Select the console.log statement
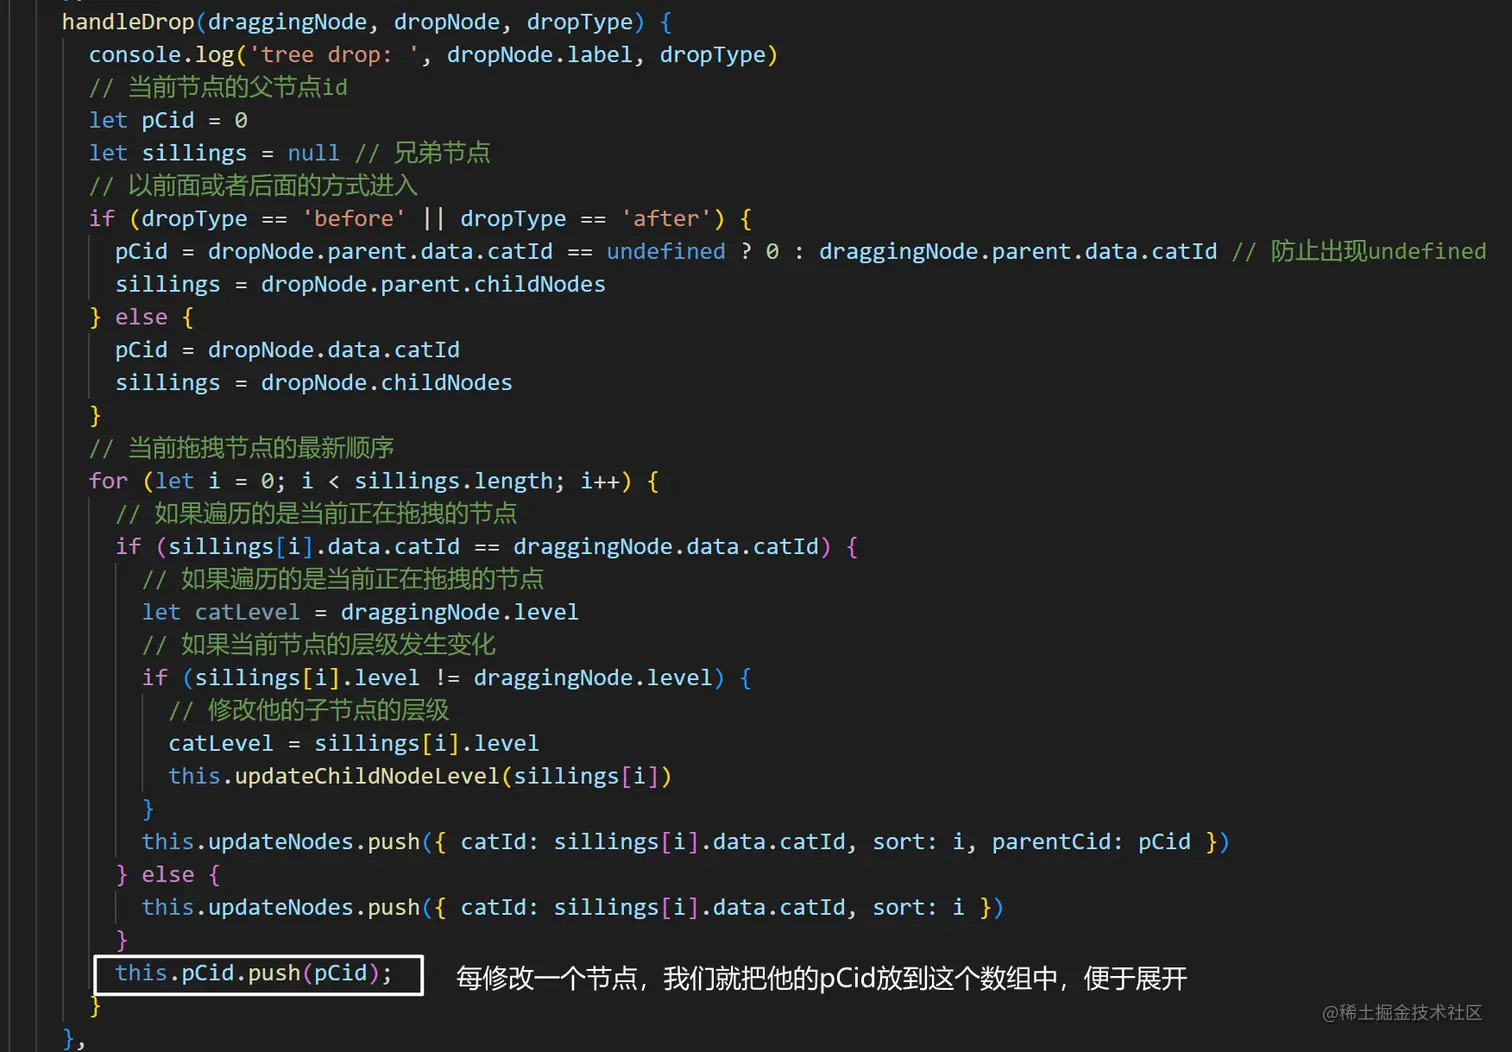The image size is (1512, 1052). point(430,54)
